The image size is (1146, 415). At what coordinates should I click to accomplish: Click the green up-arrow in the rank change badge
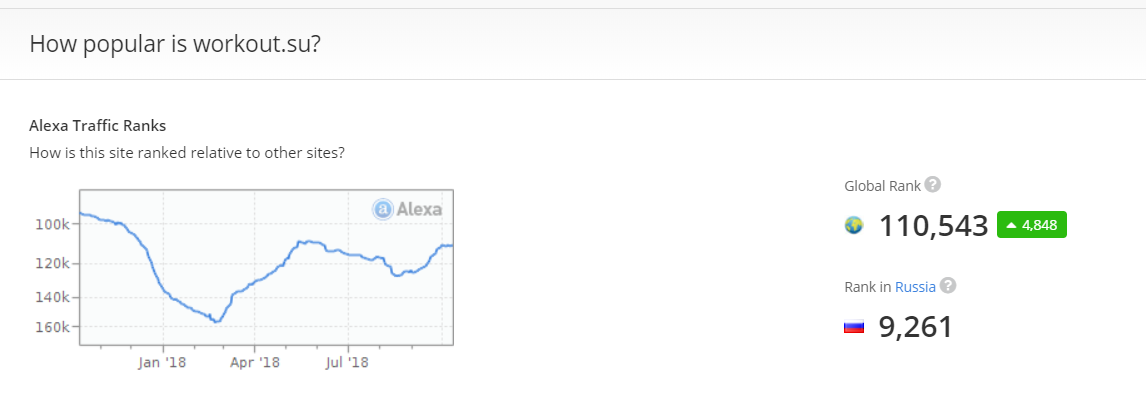(1011, 226)
